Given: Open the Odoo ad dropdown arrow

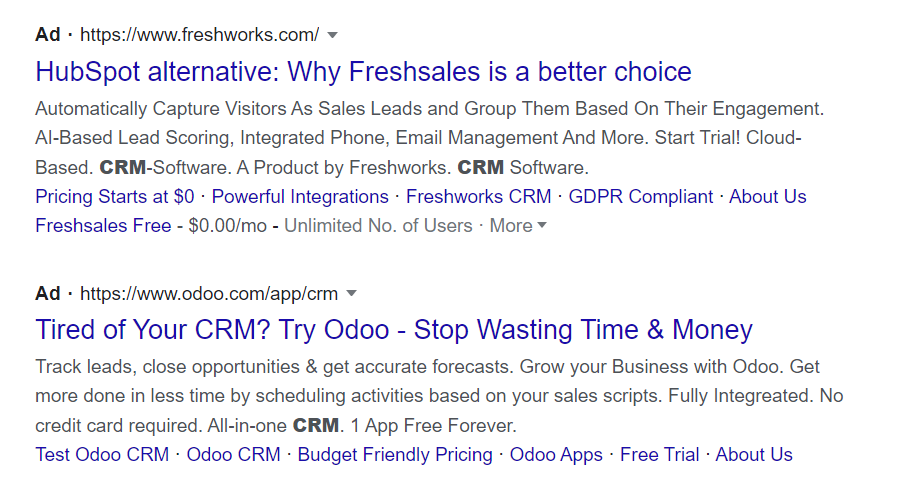Looking at the screenshot, I should pos(351,294).
